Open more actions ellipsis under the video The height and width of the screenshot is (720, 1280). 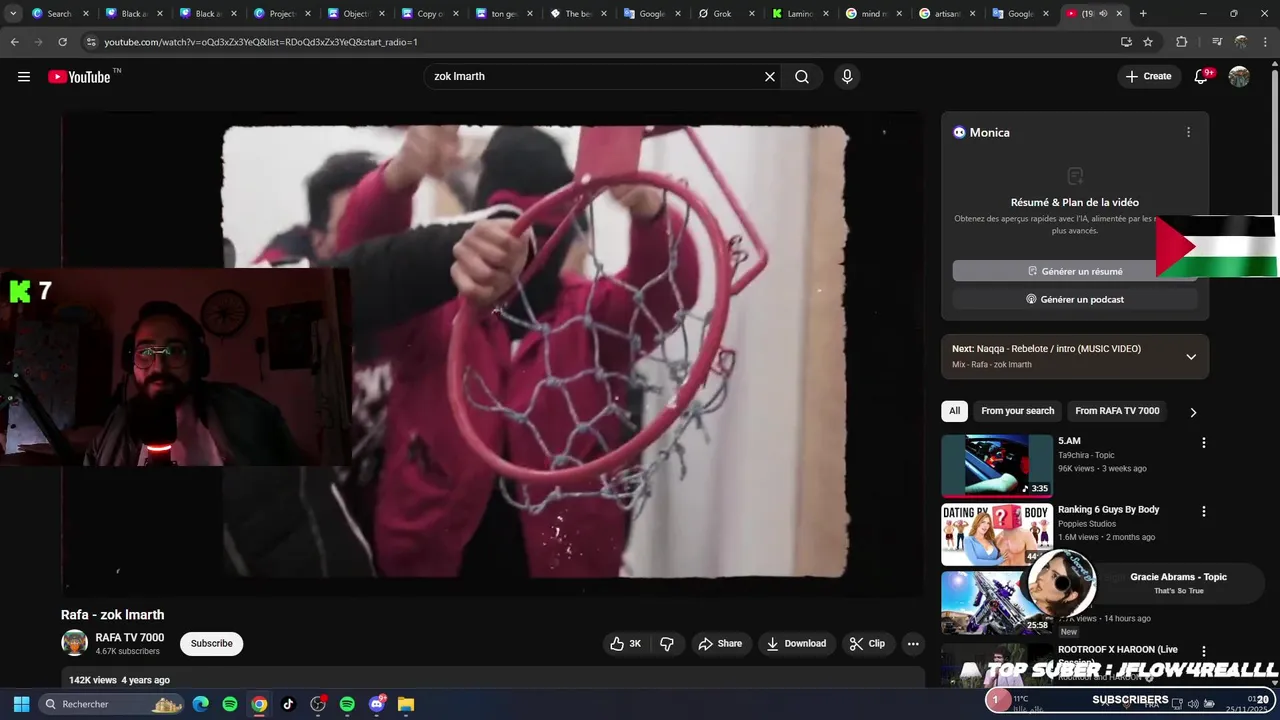point(913,644)
